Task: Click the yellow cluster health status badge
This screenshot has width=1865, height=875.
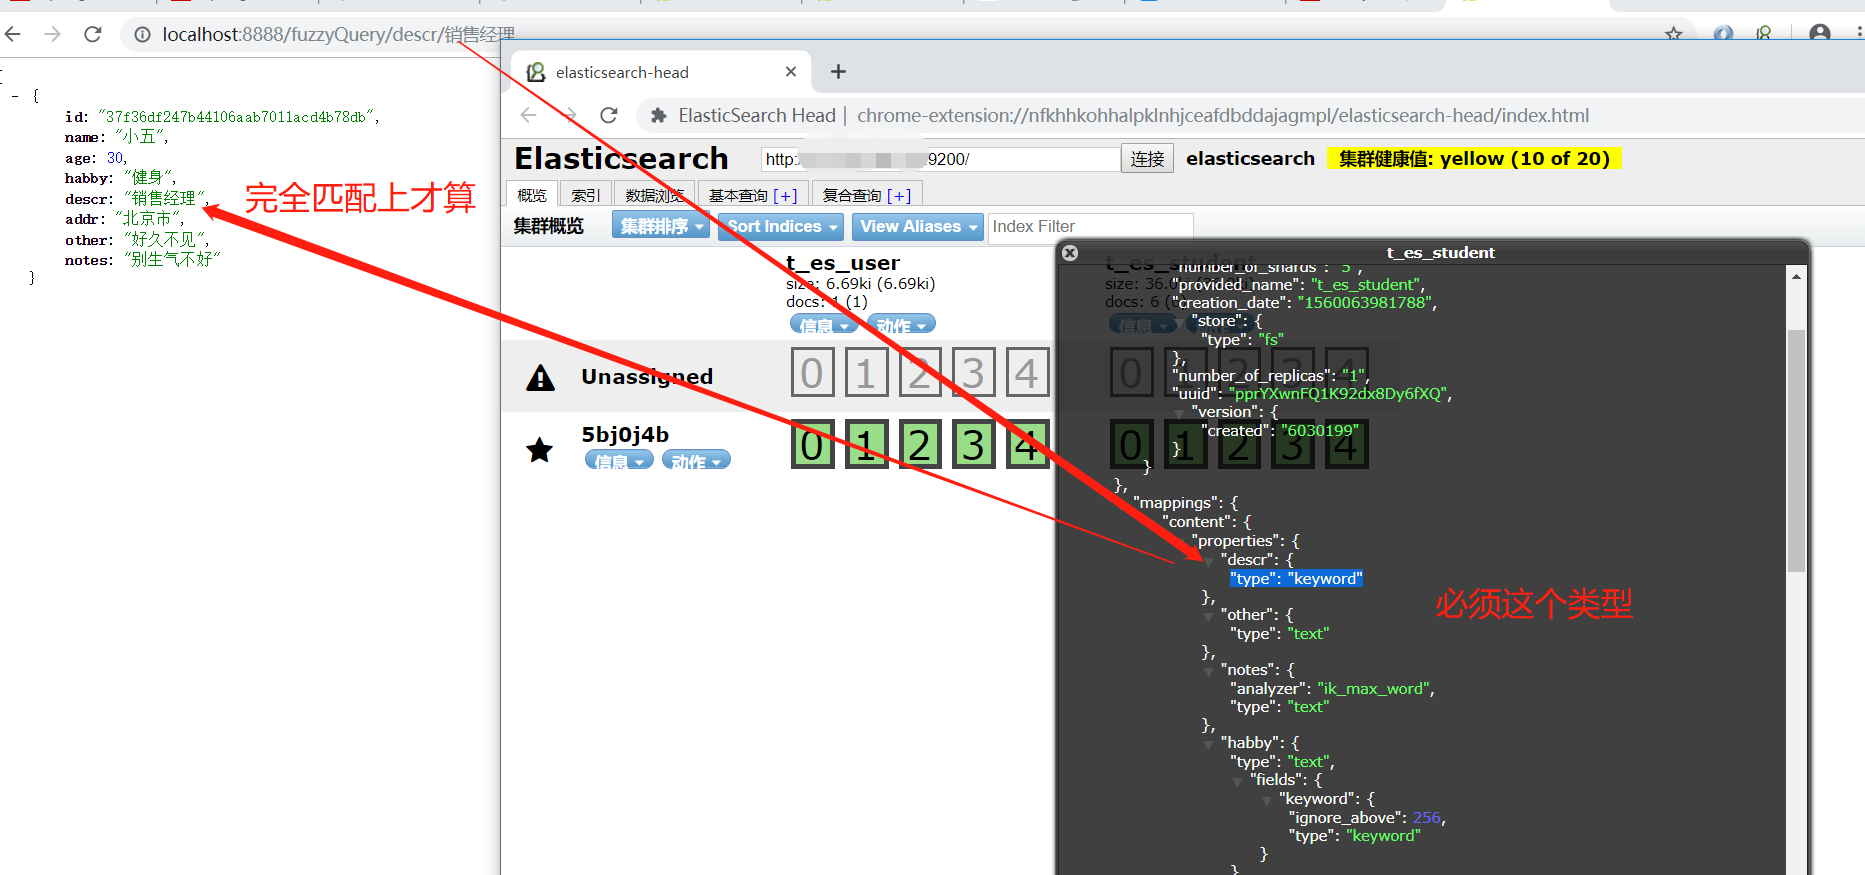Action: click(x=1474, y=159)
